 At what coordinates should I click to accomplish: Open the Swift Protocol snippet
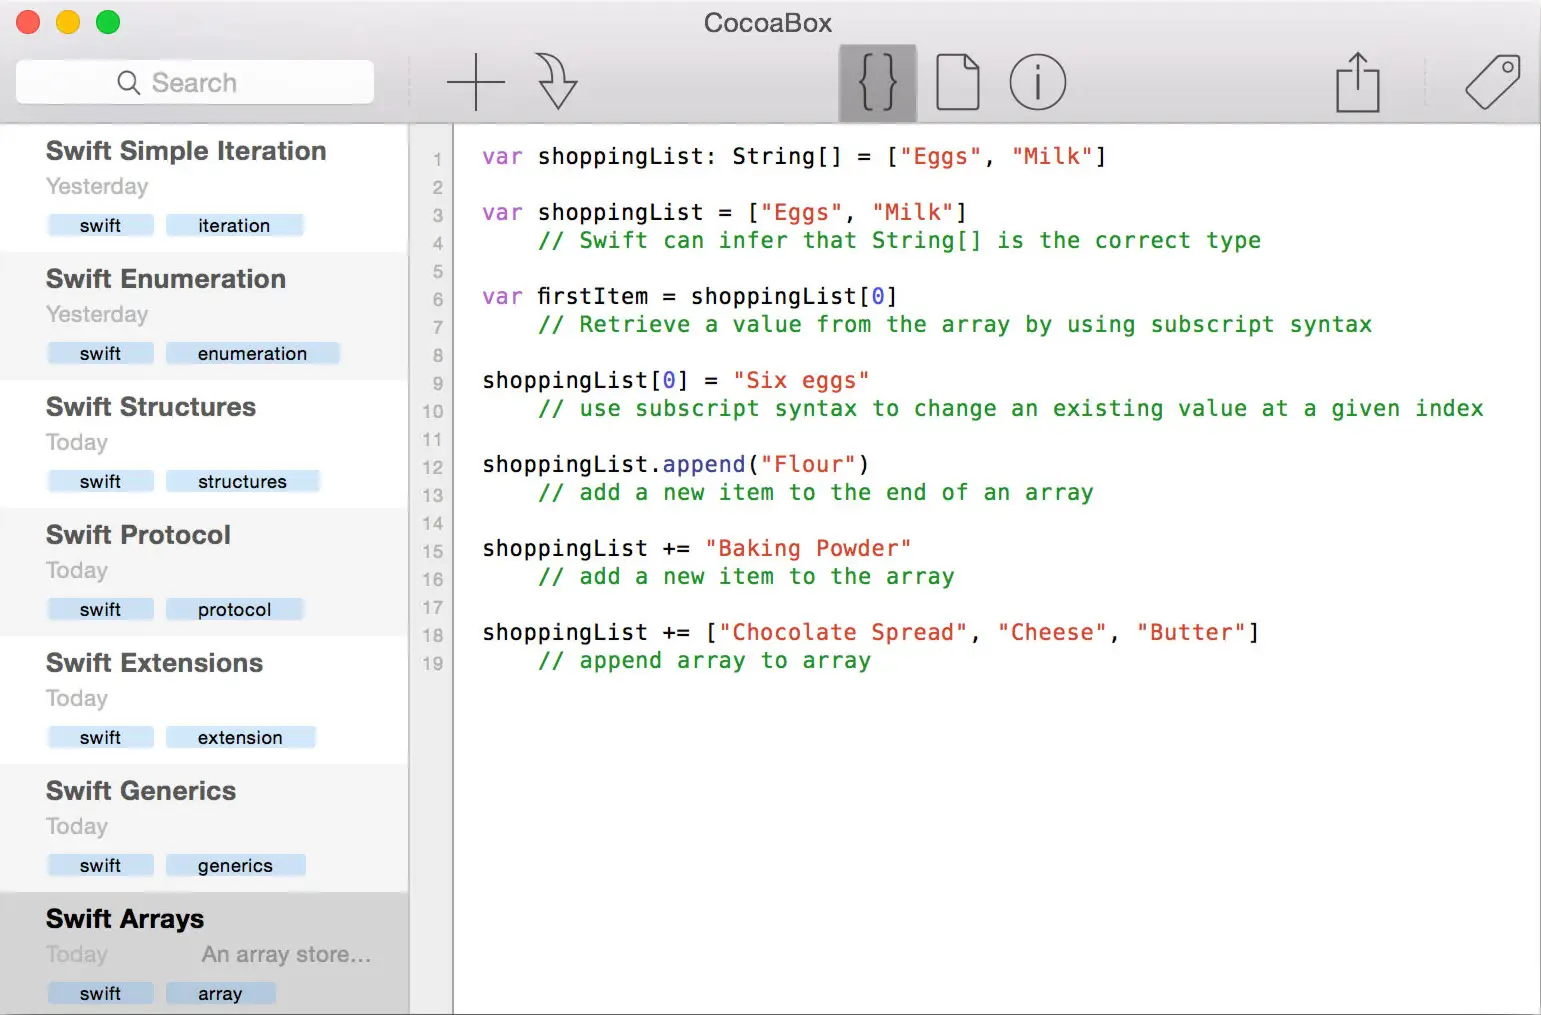(x=204, y=572)
